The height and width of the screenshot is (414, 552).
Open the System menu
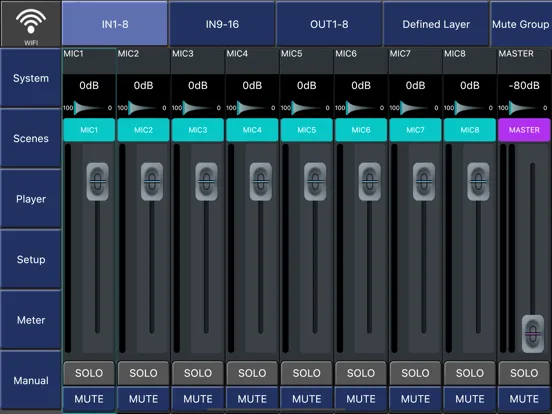click(x=31, y=78)
